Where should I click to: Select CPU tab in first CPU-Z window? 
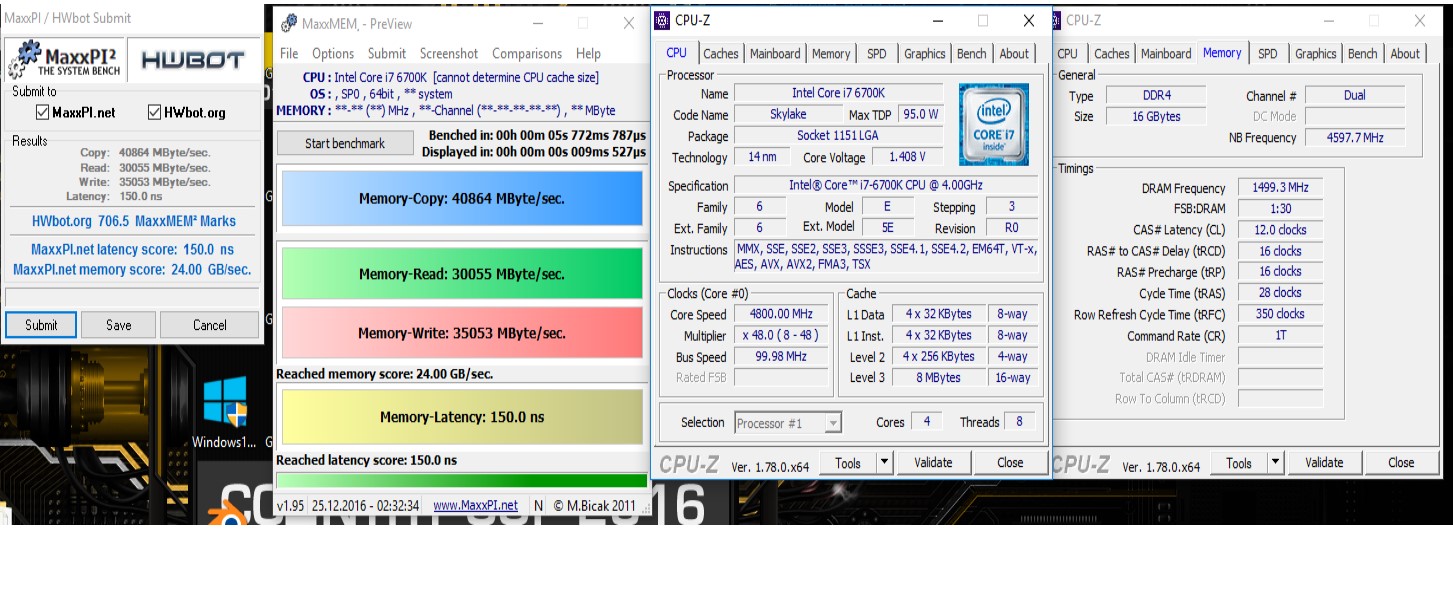tap(677, 53)
